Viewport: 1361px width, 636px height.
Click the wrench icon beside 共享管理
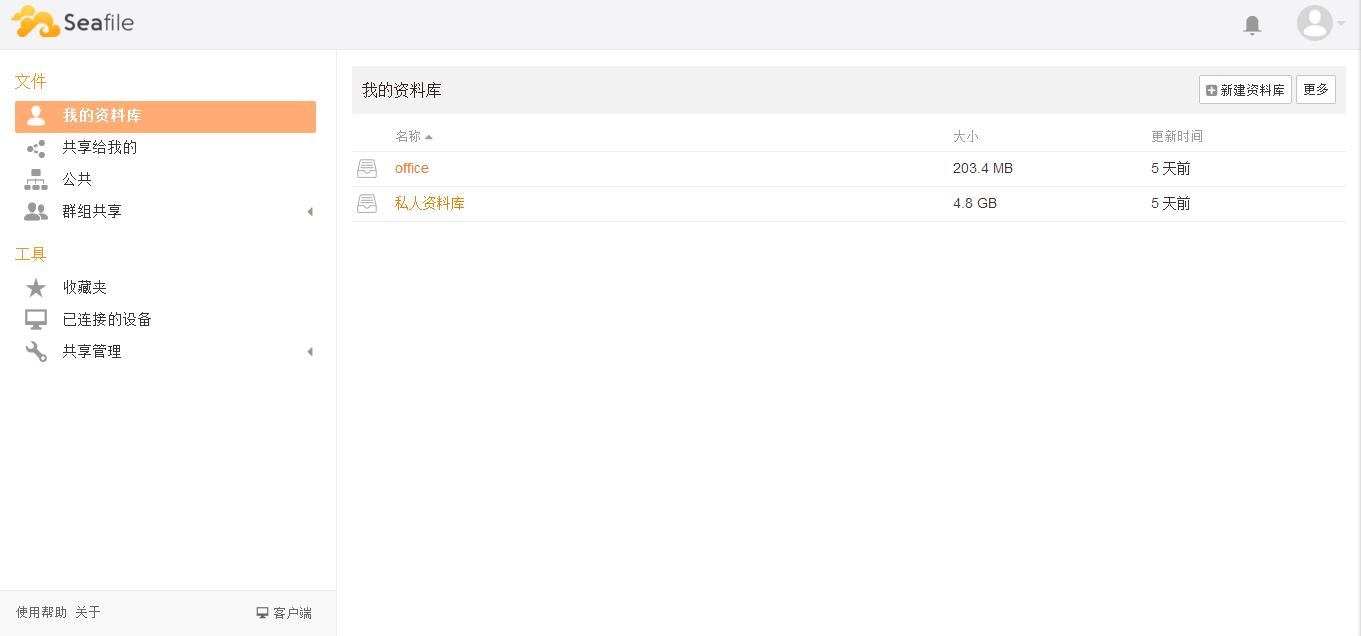coord(36,352)
